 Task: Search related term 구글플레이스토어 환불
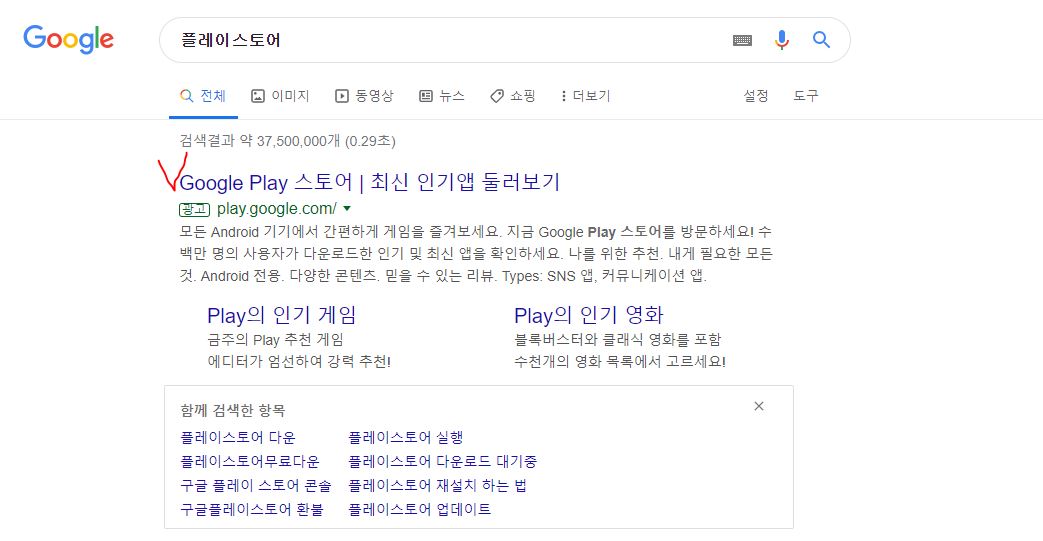point(252,510)
